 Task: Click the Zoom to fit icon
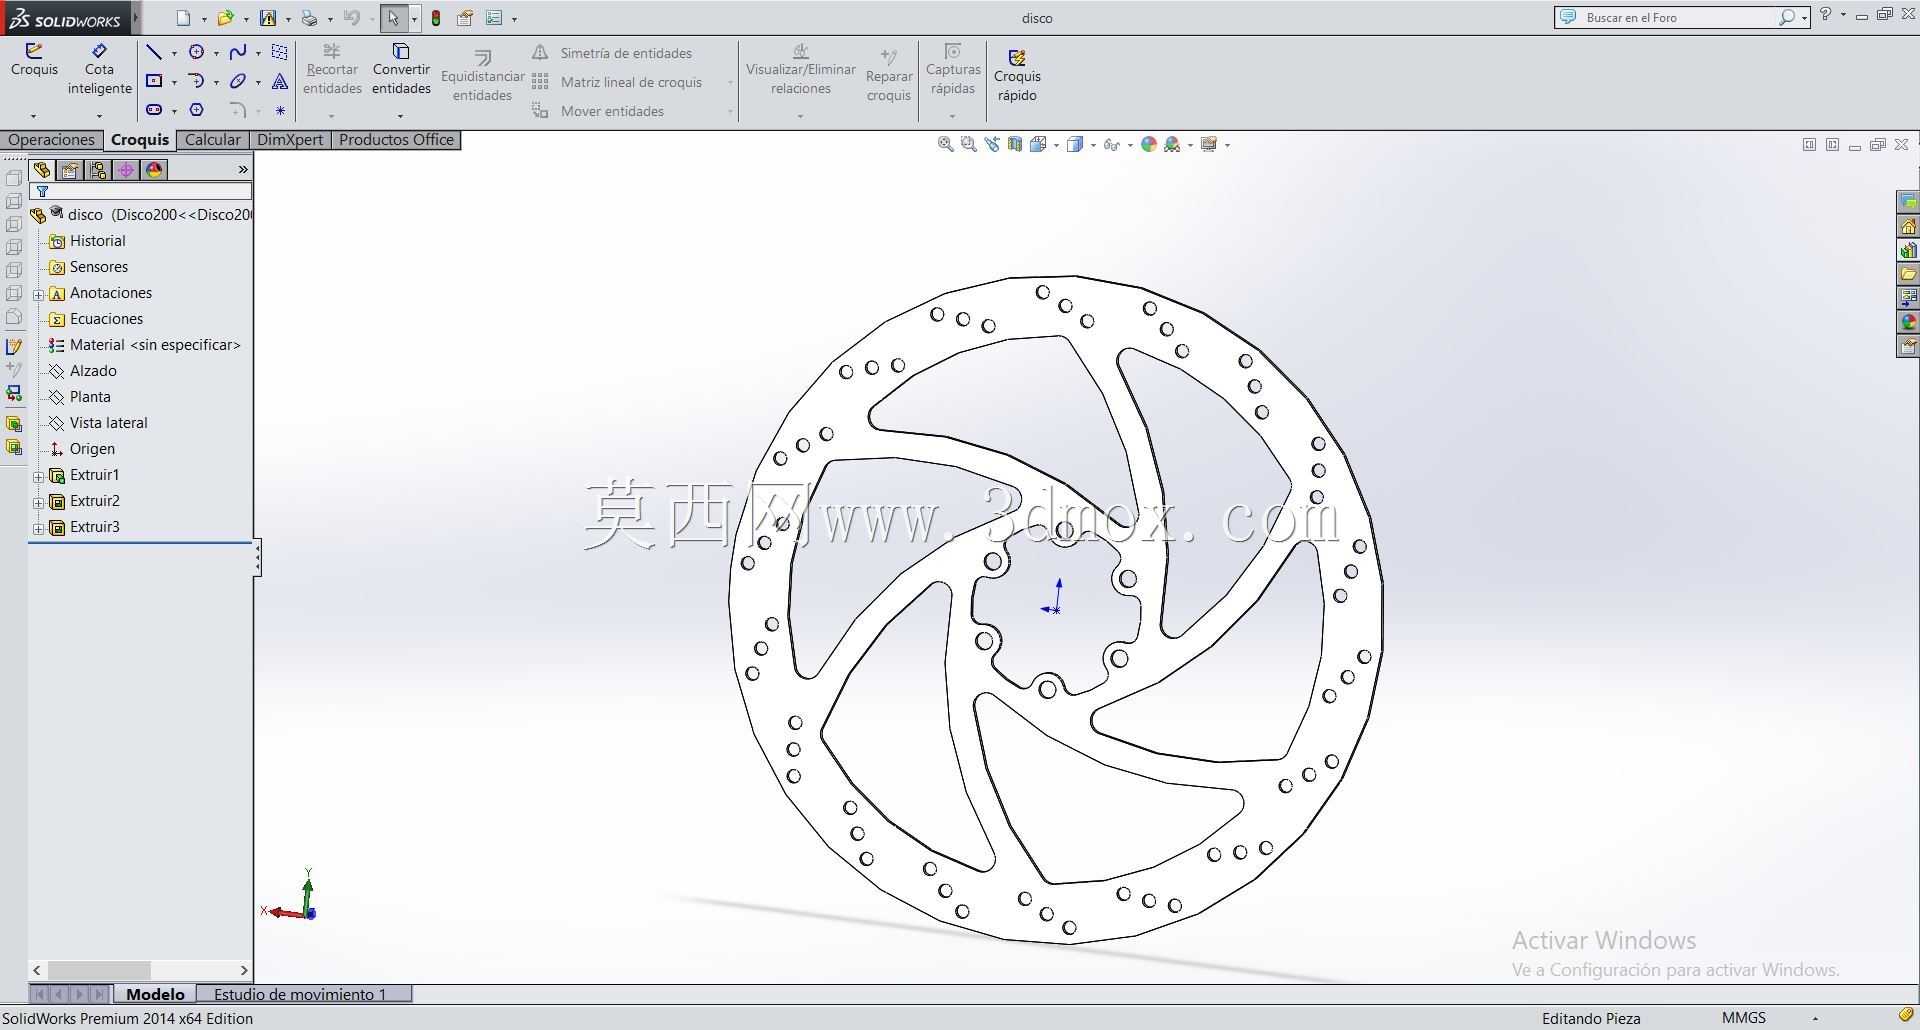click(x=945, y=144)
